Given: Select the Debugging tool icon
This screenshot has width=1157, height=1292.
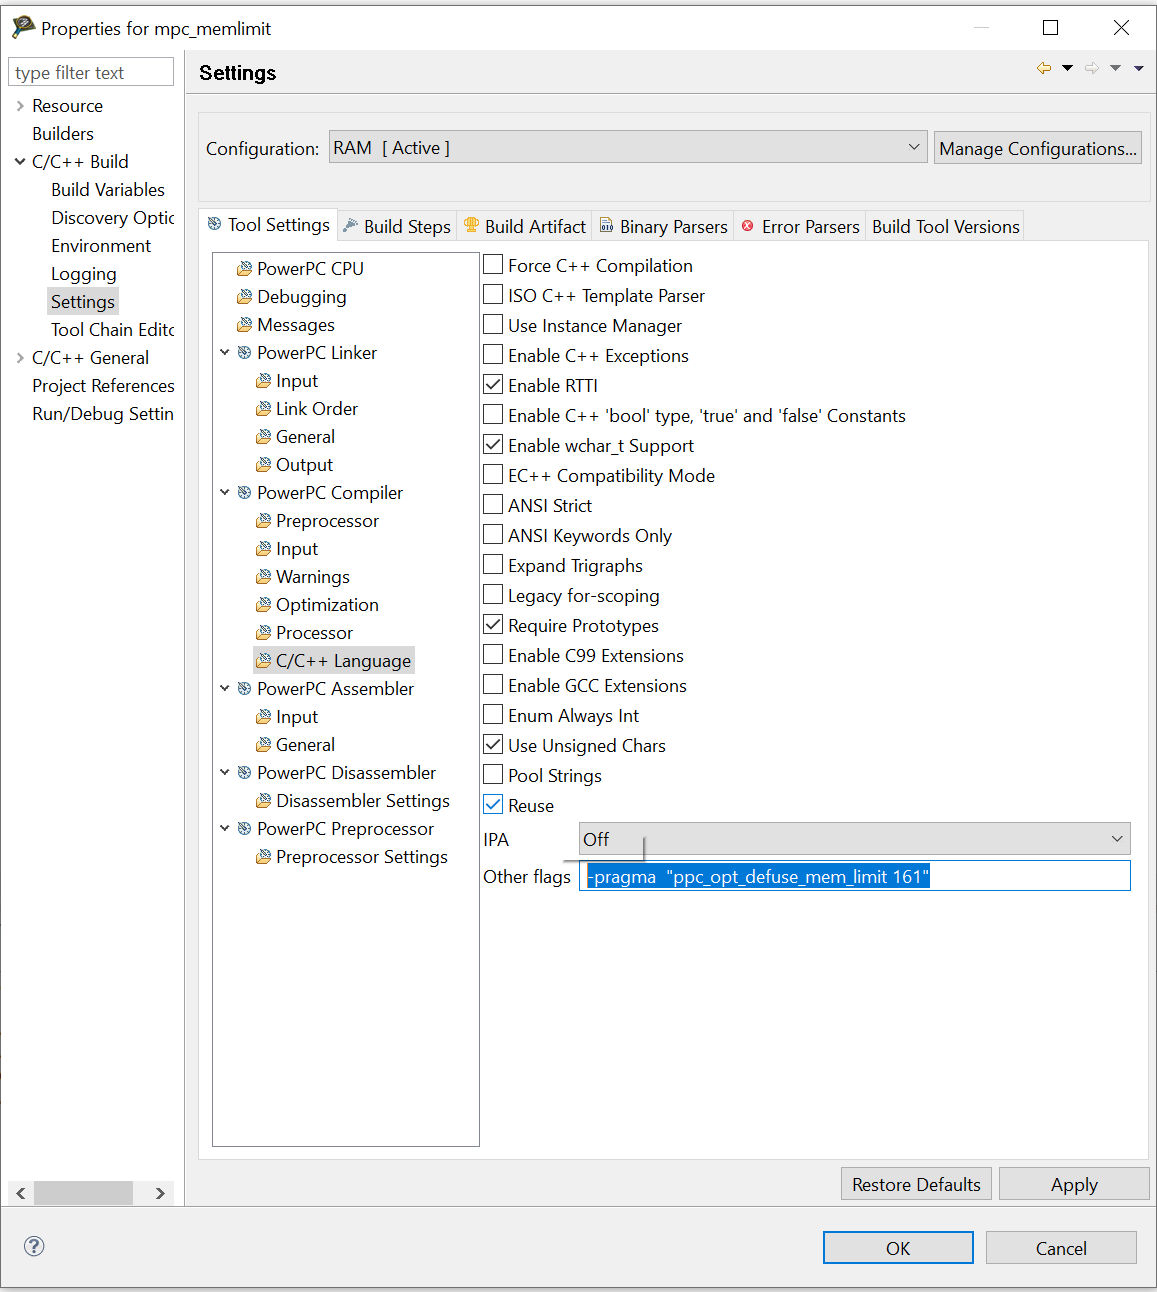Looking at the screenshot, I should pos(243,296).
